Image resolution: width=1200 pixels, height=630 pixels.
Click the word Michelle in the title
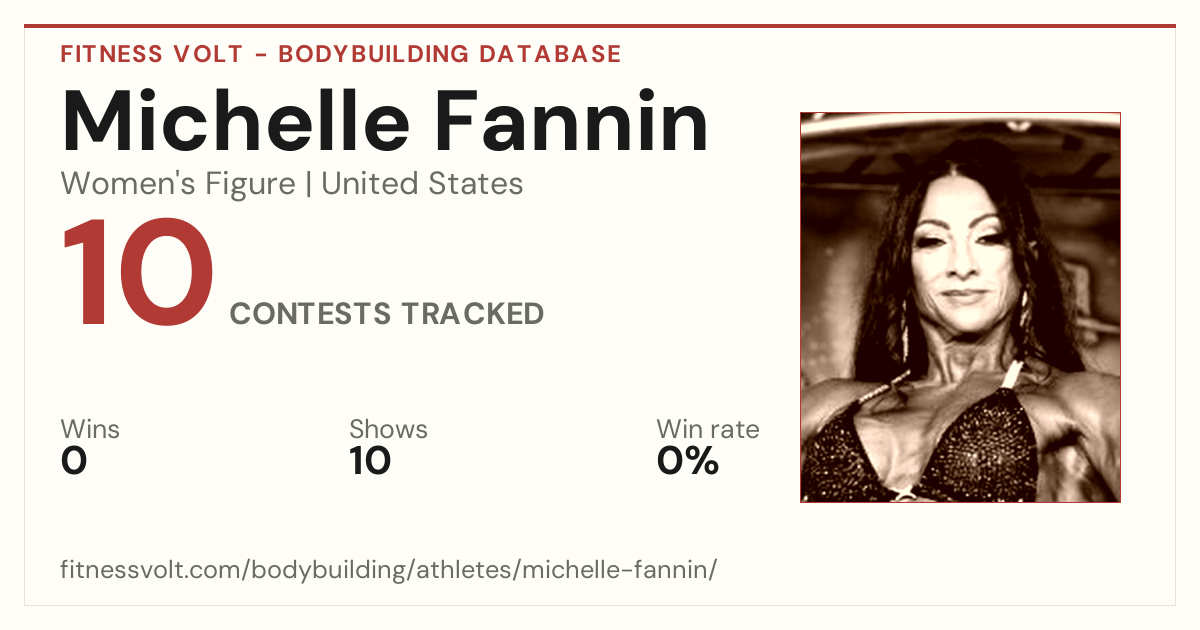236,121
